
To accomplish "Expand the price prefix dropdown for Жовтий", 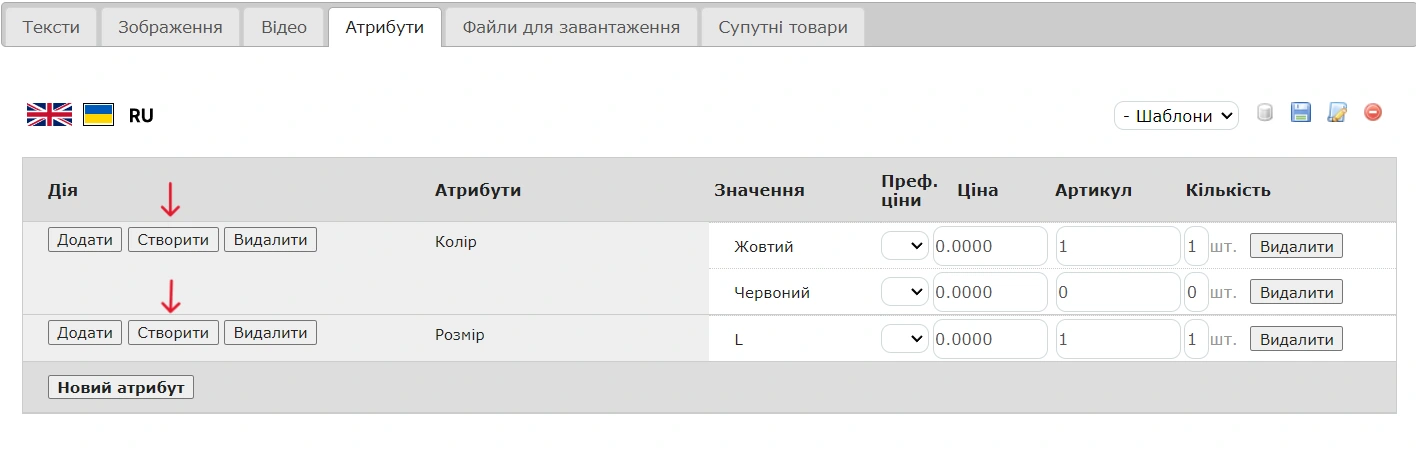I will [905, 246].
